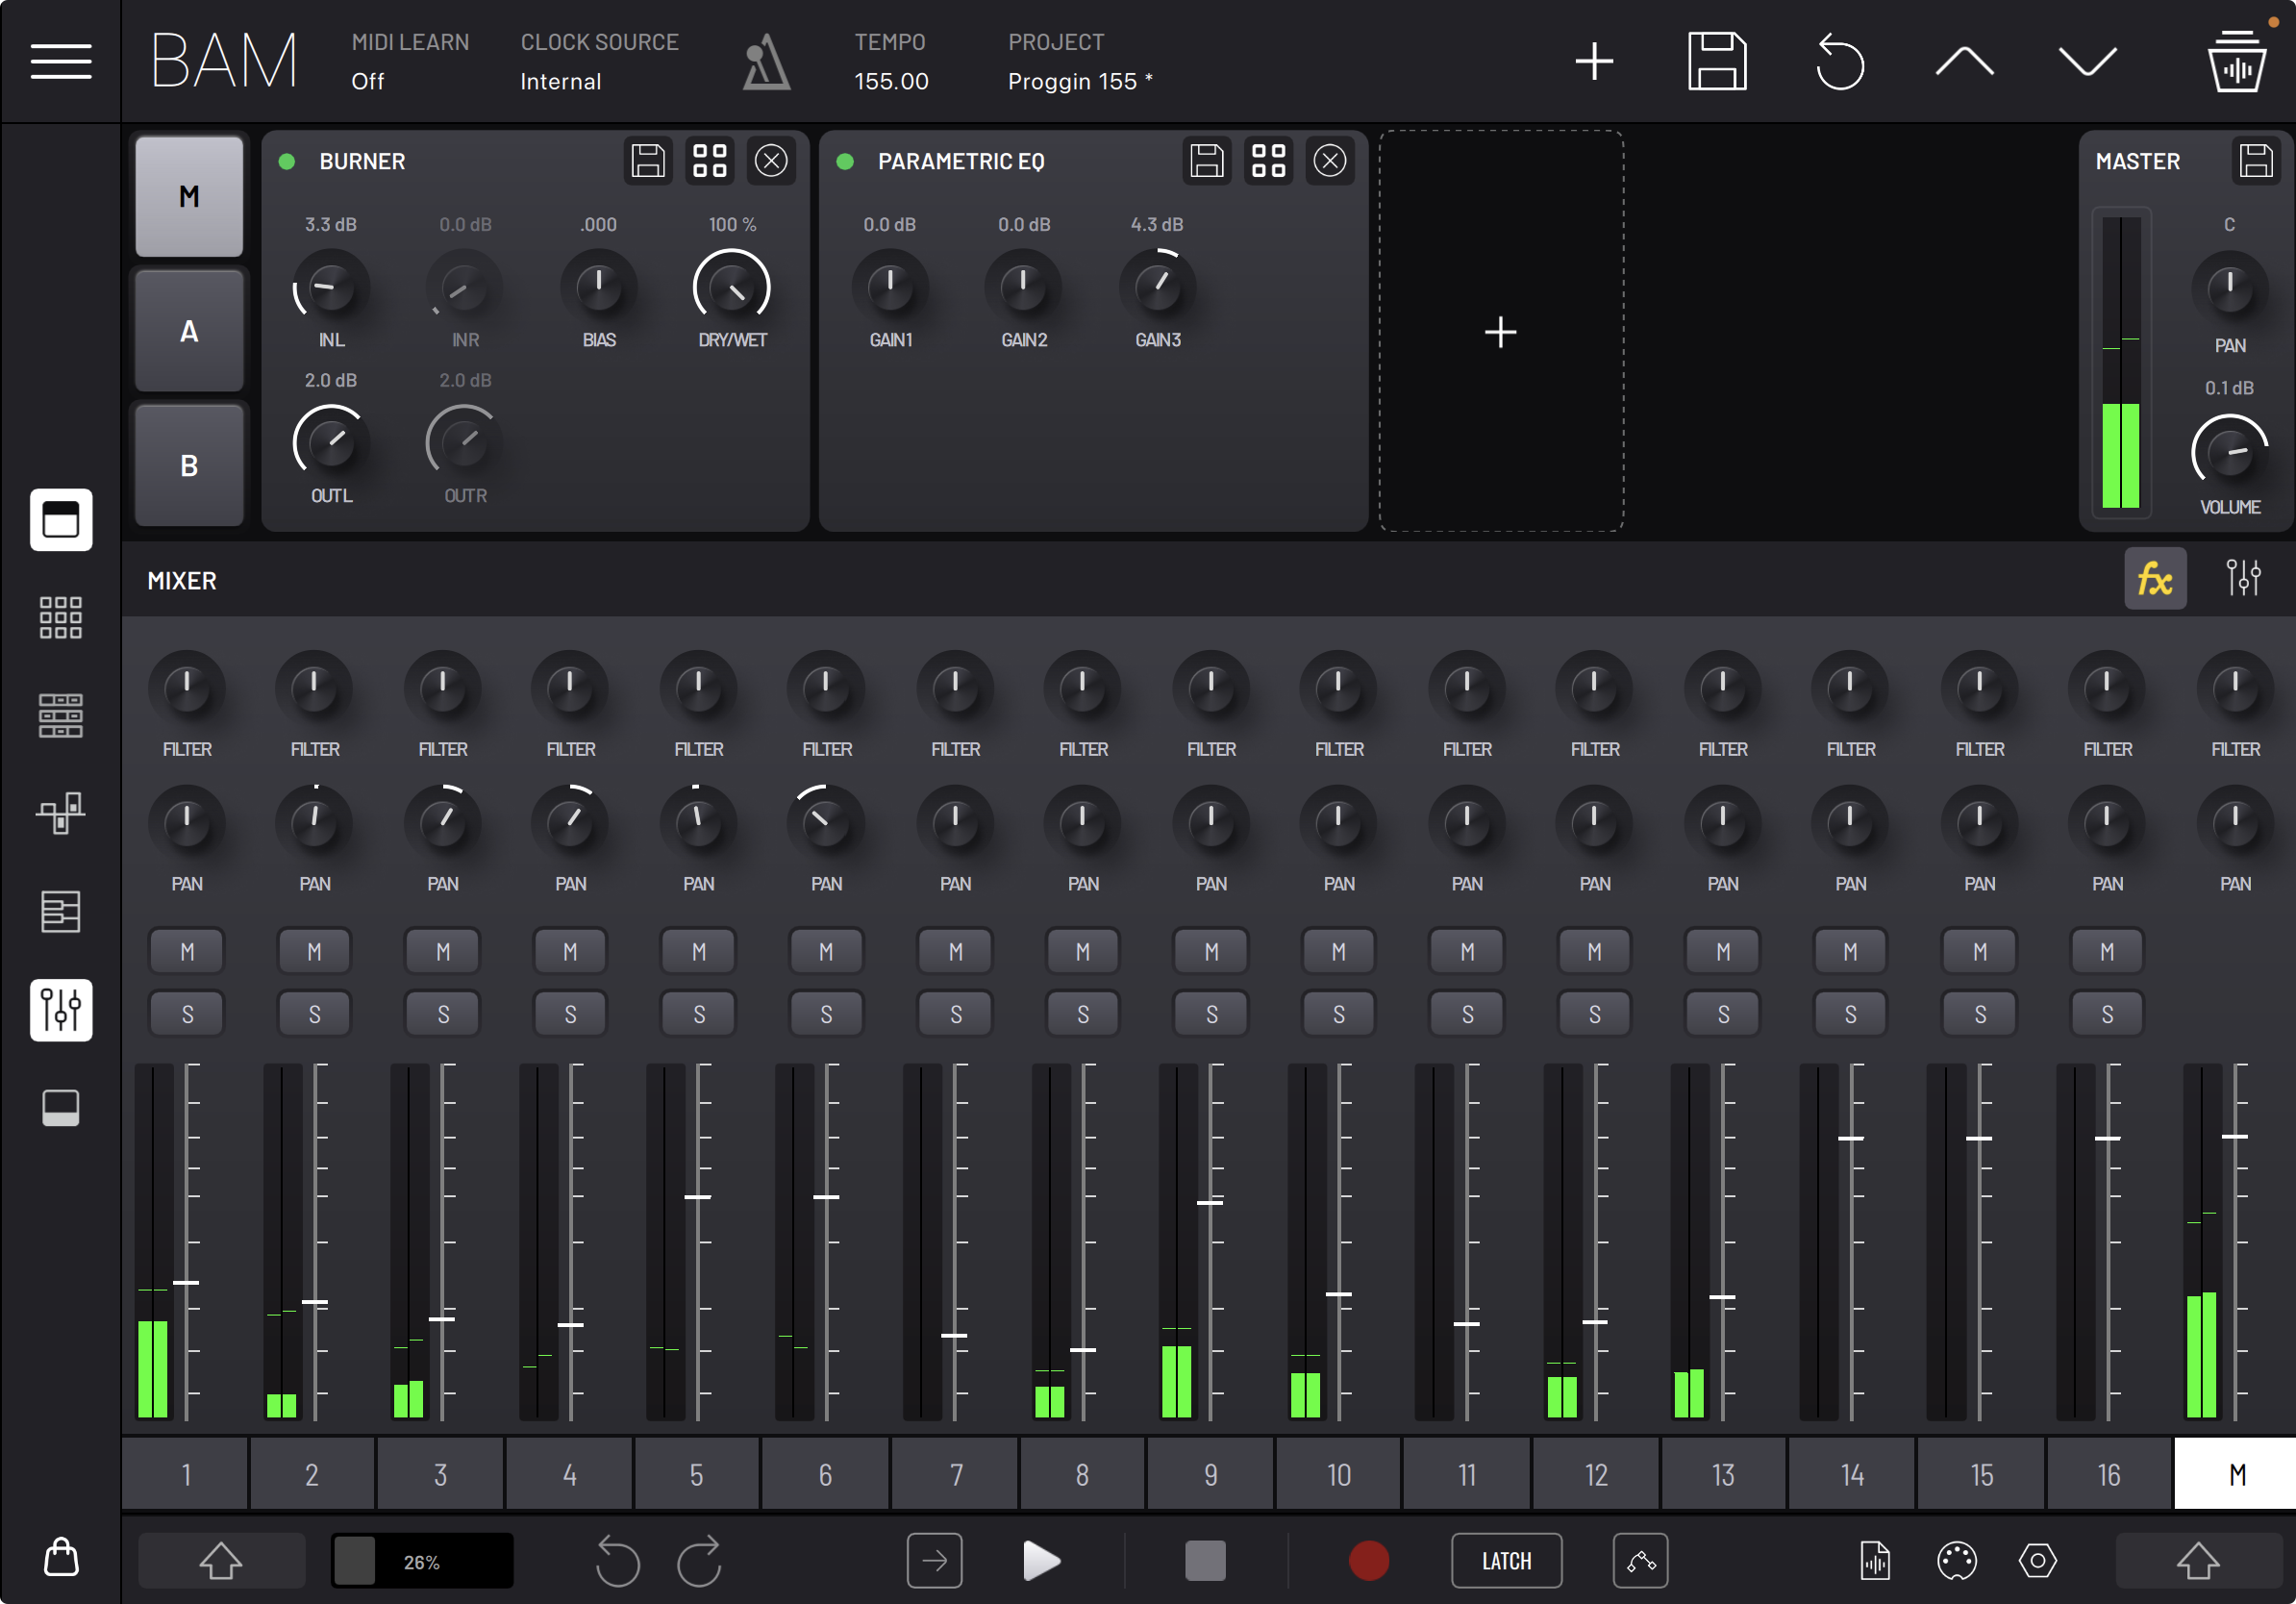Expand the bottom-right up arrow panel
This screenshot has height=1604, width=2296.
click(2197, 1560)
